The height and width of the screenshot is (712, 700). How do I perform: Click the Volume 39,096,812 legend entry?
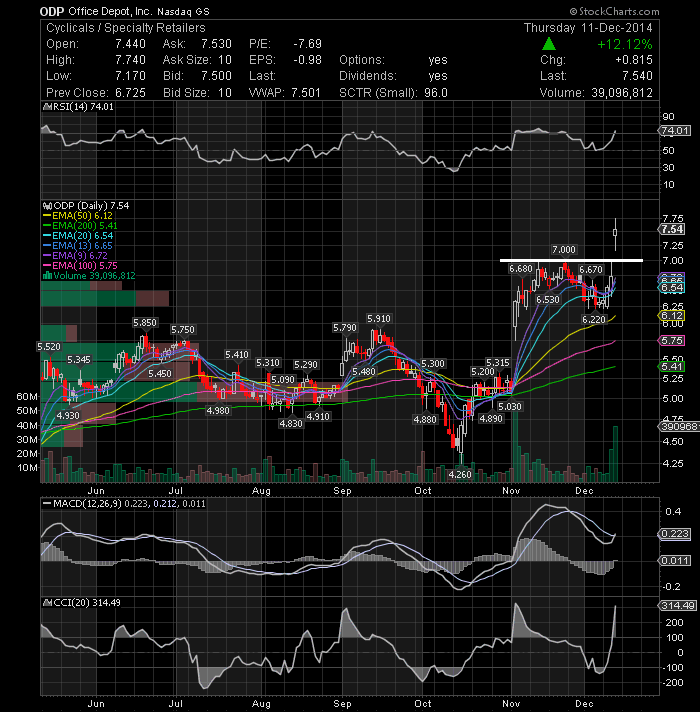89,276
